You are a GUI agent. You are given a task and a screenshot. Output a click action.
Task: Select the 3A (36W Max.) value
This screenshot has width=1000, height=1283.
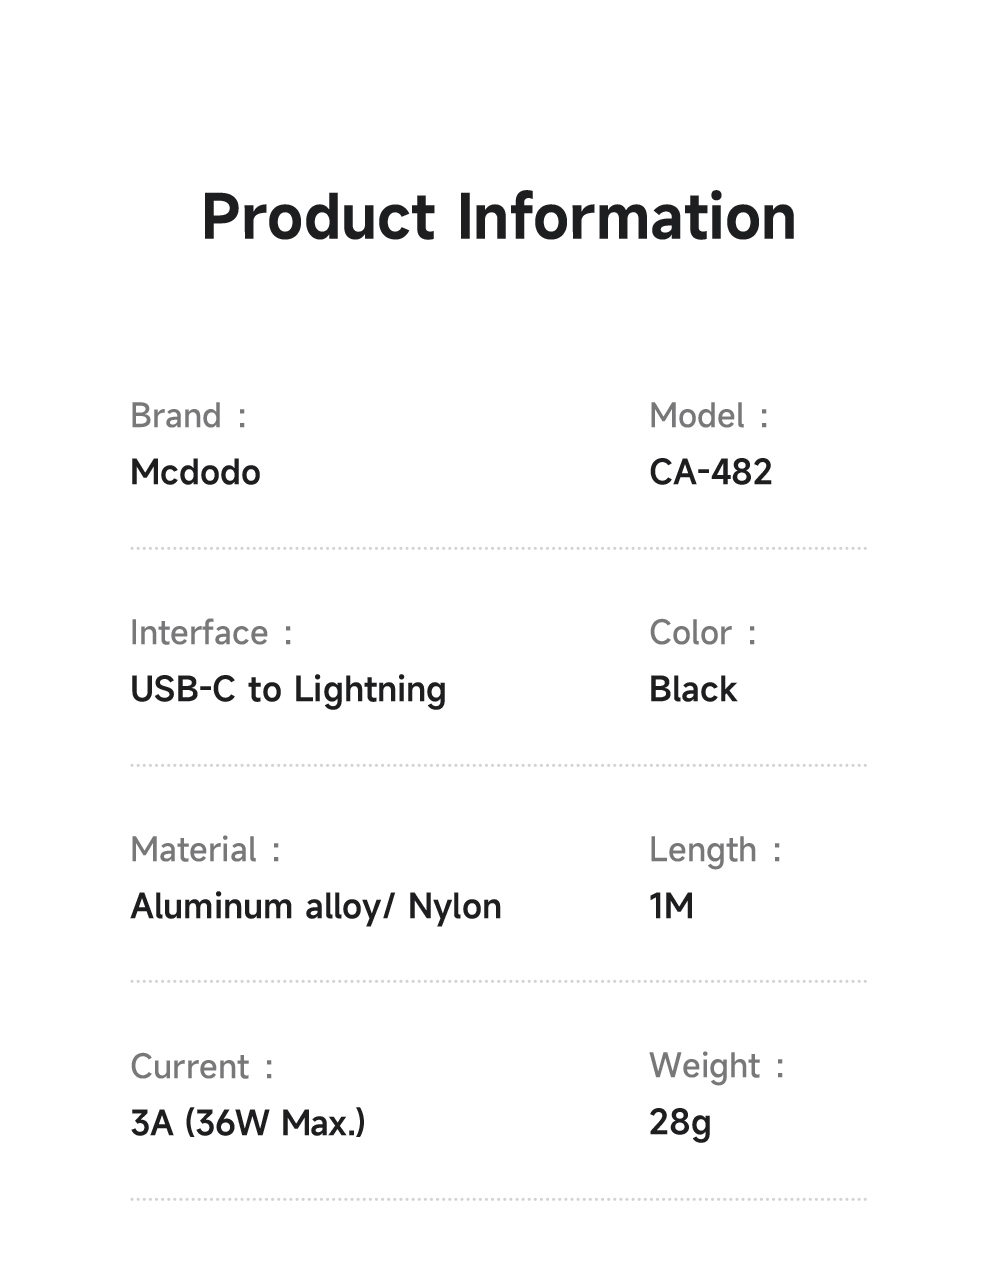click(248, 1123)
